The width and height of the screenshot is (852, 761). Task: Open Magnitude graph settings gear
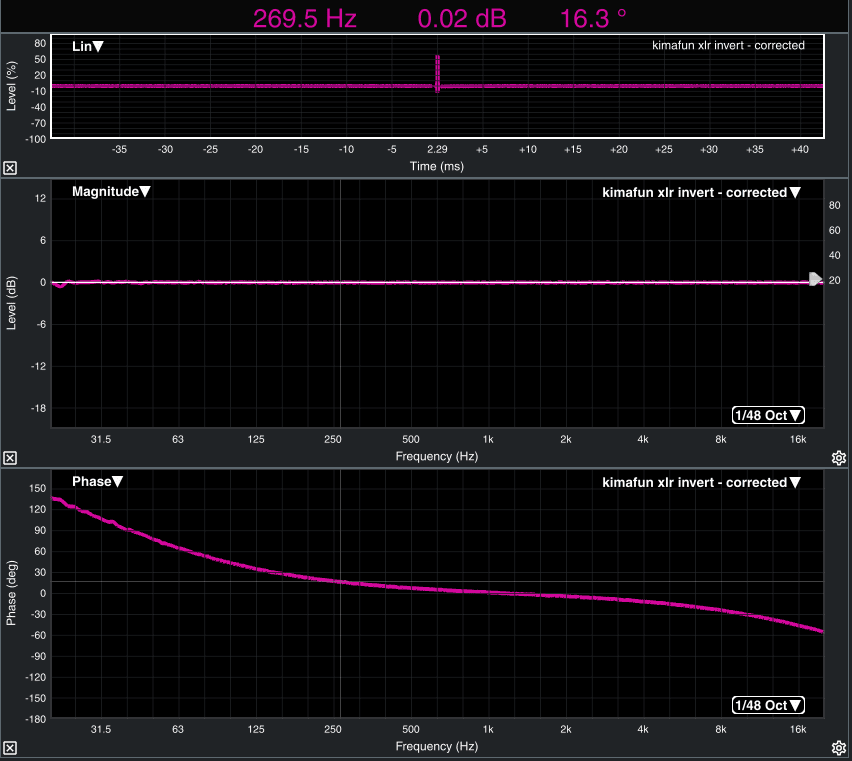point(838,458)
